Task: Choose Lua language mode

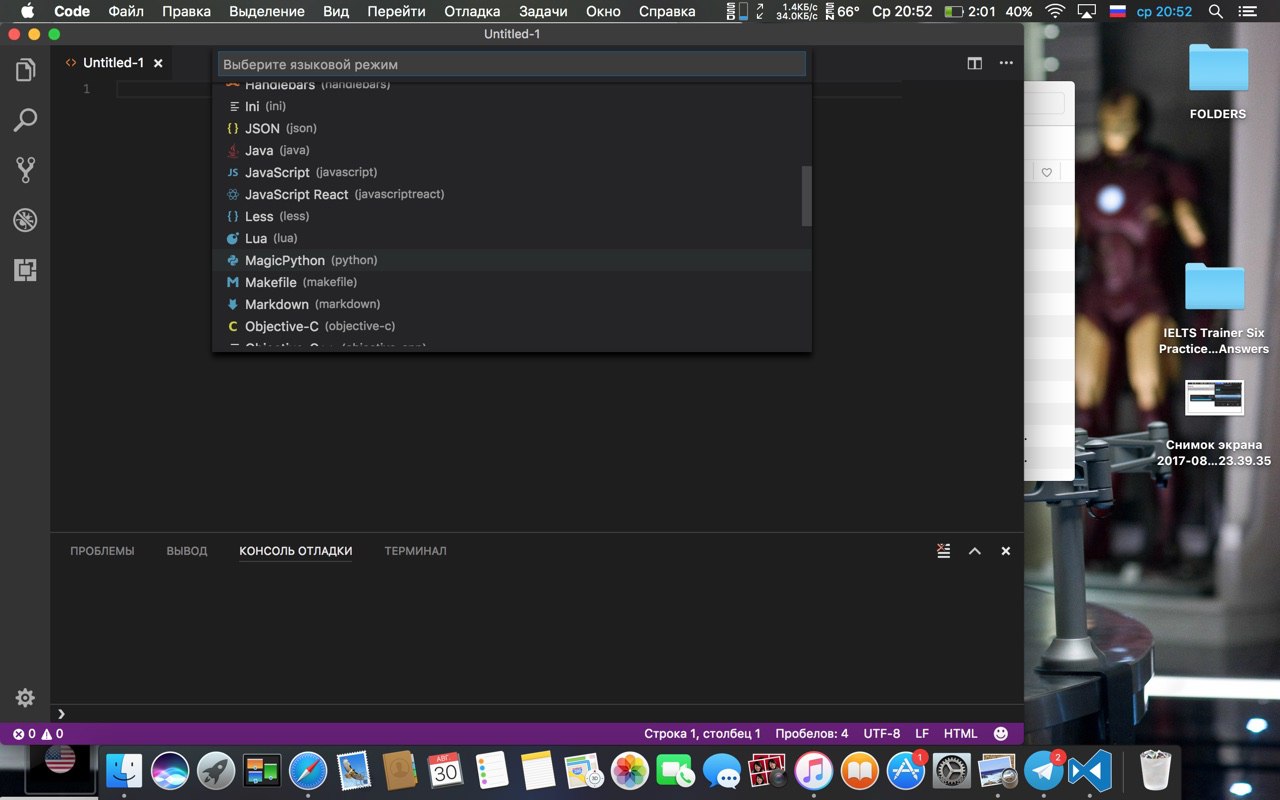Action: 512,238
